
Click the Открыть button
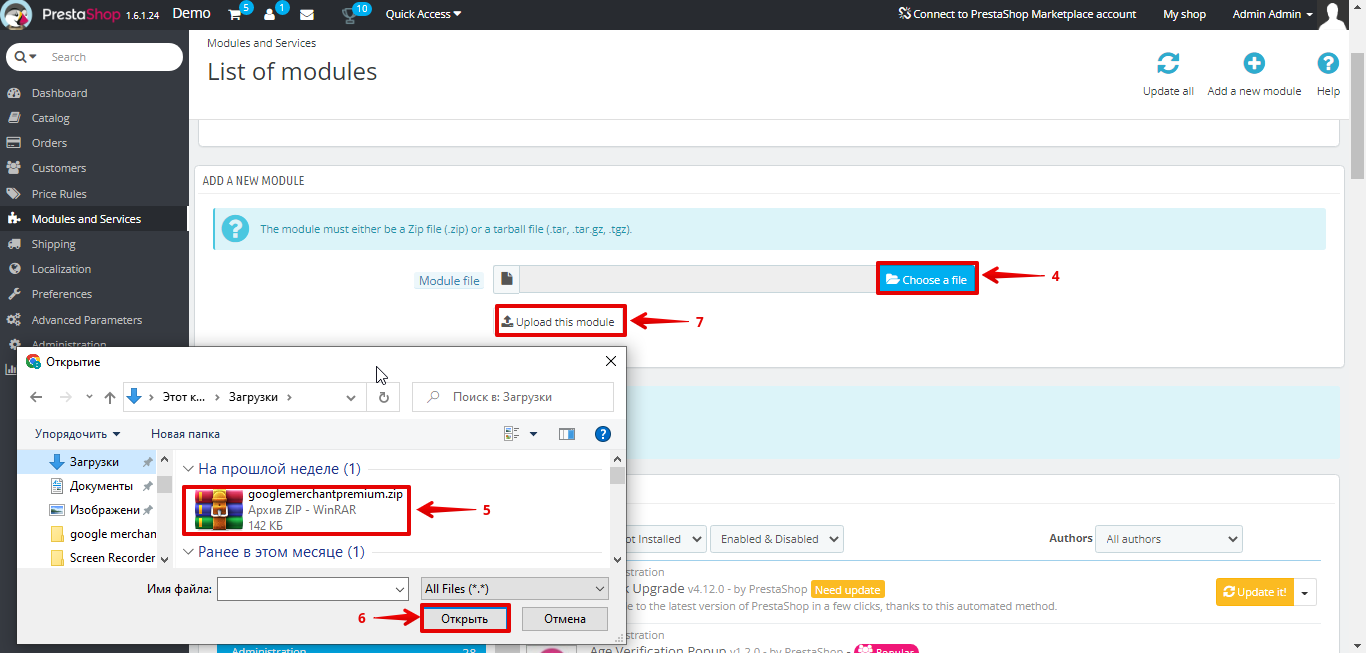pos(465,619)
